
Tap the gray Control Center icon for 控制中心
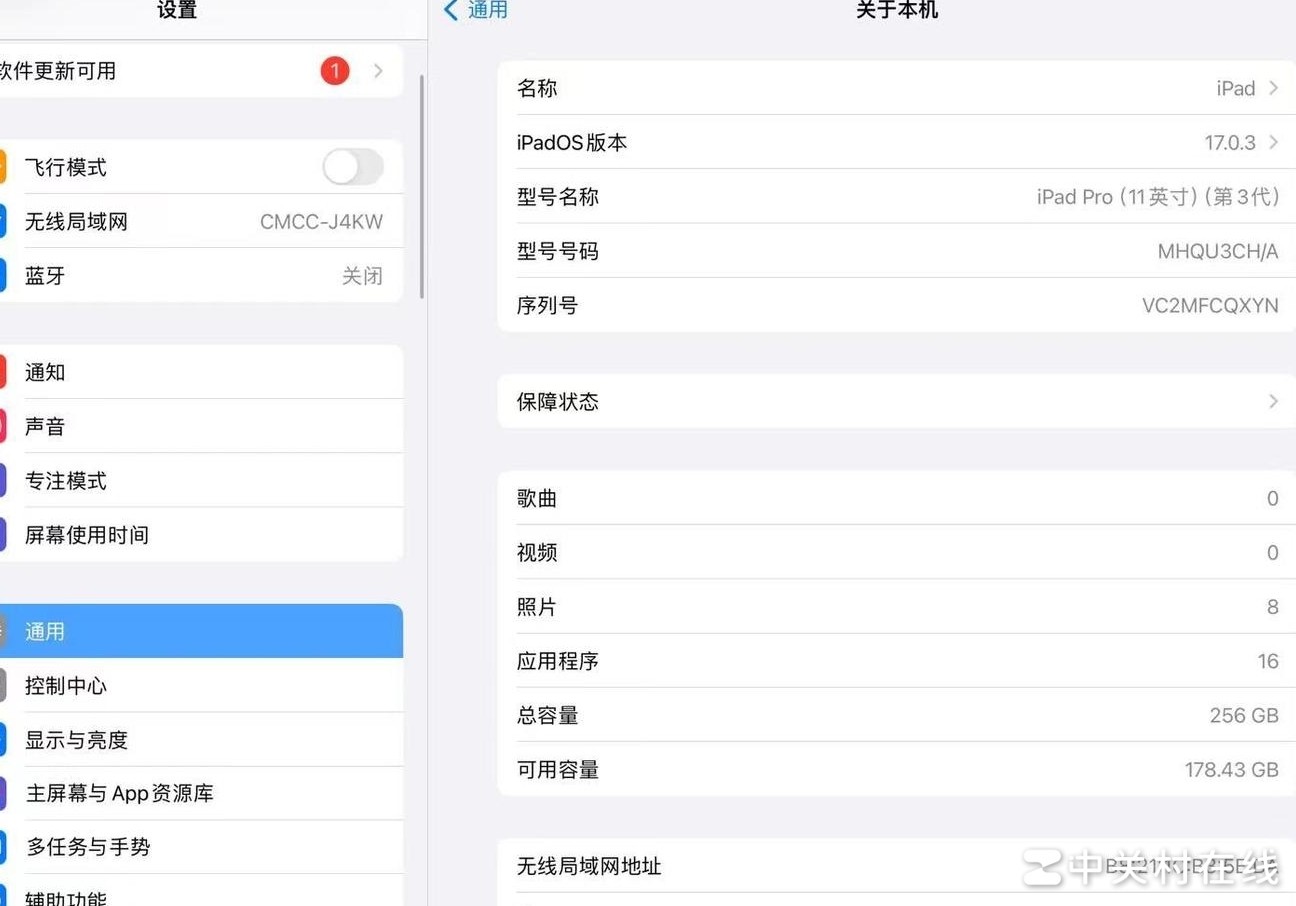(x=4, y=686)
